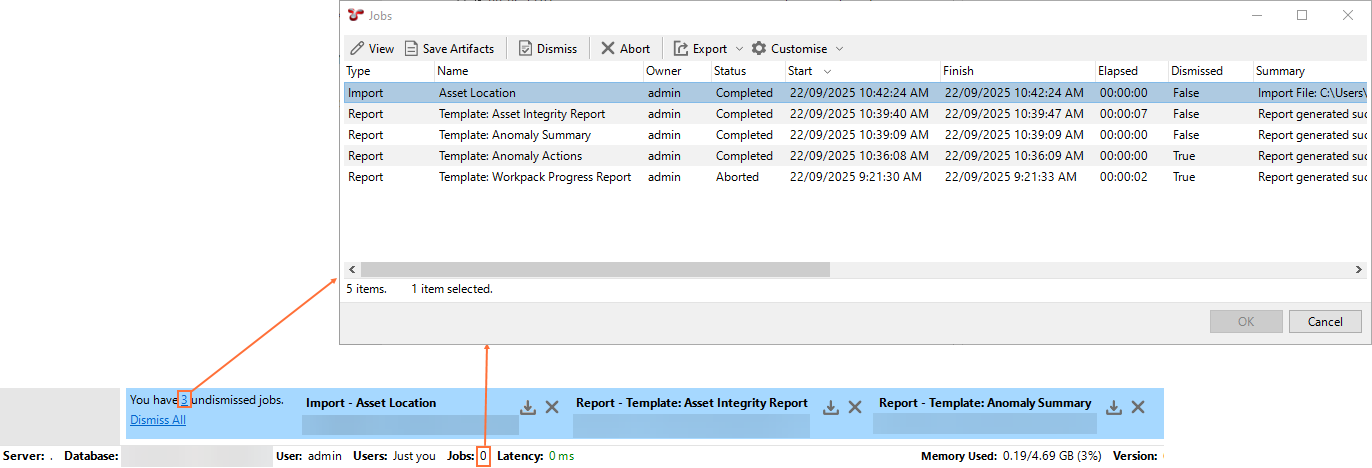Sort by the Name column header
The height and width of the screenshot is (468, 1372).
click(x=538, y=71)
